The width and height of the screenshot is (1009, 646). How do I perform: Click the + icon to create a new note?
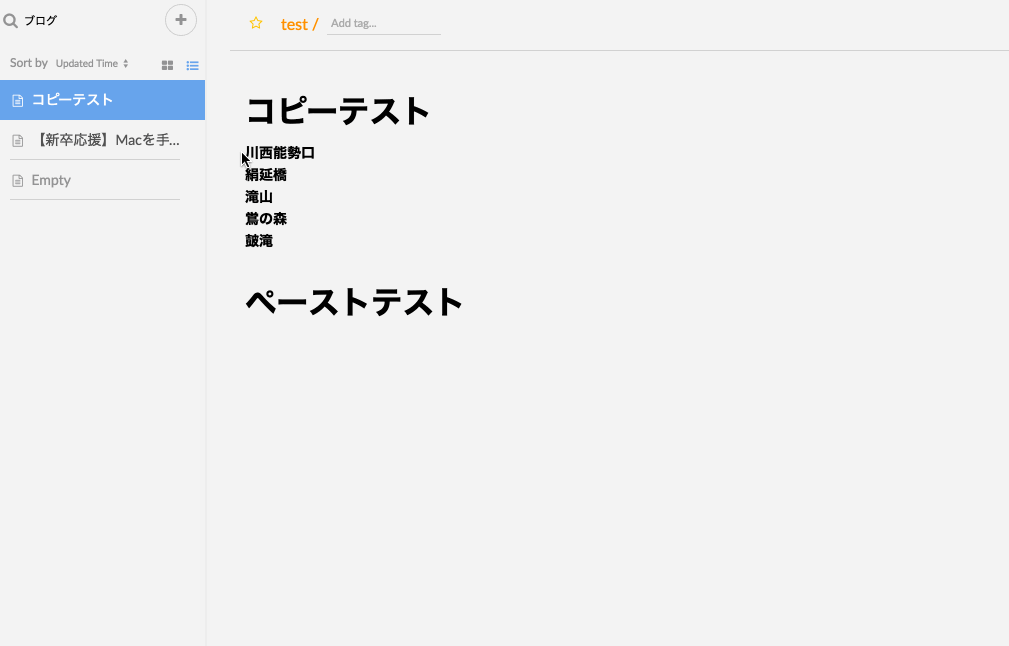pyautogui.click(x=180, y=20)
